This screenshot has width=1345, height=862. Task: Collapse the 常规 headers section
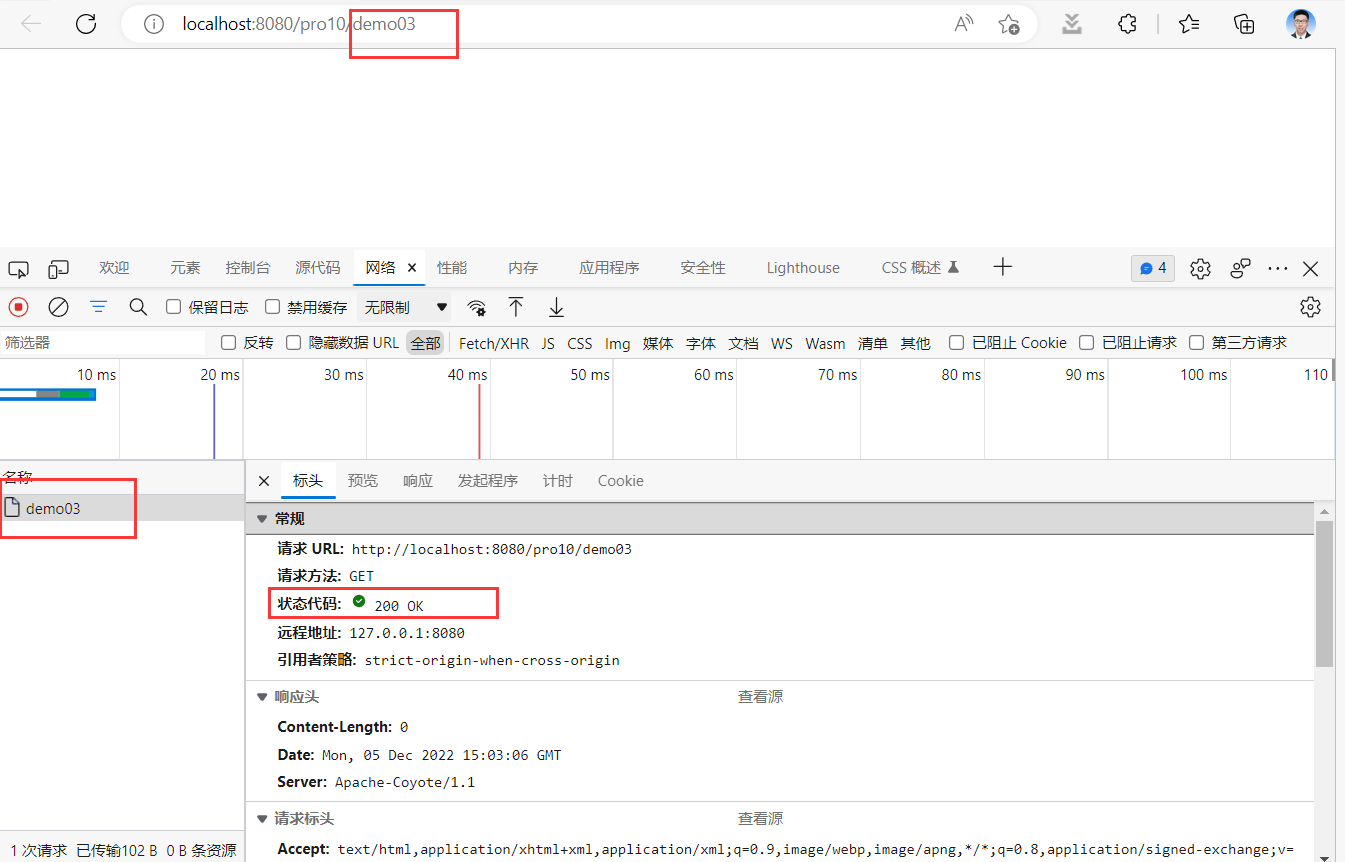click(x=261, y=518)
